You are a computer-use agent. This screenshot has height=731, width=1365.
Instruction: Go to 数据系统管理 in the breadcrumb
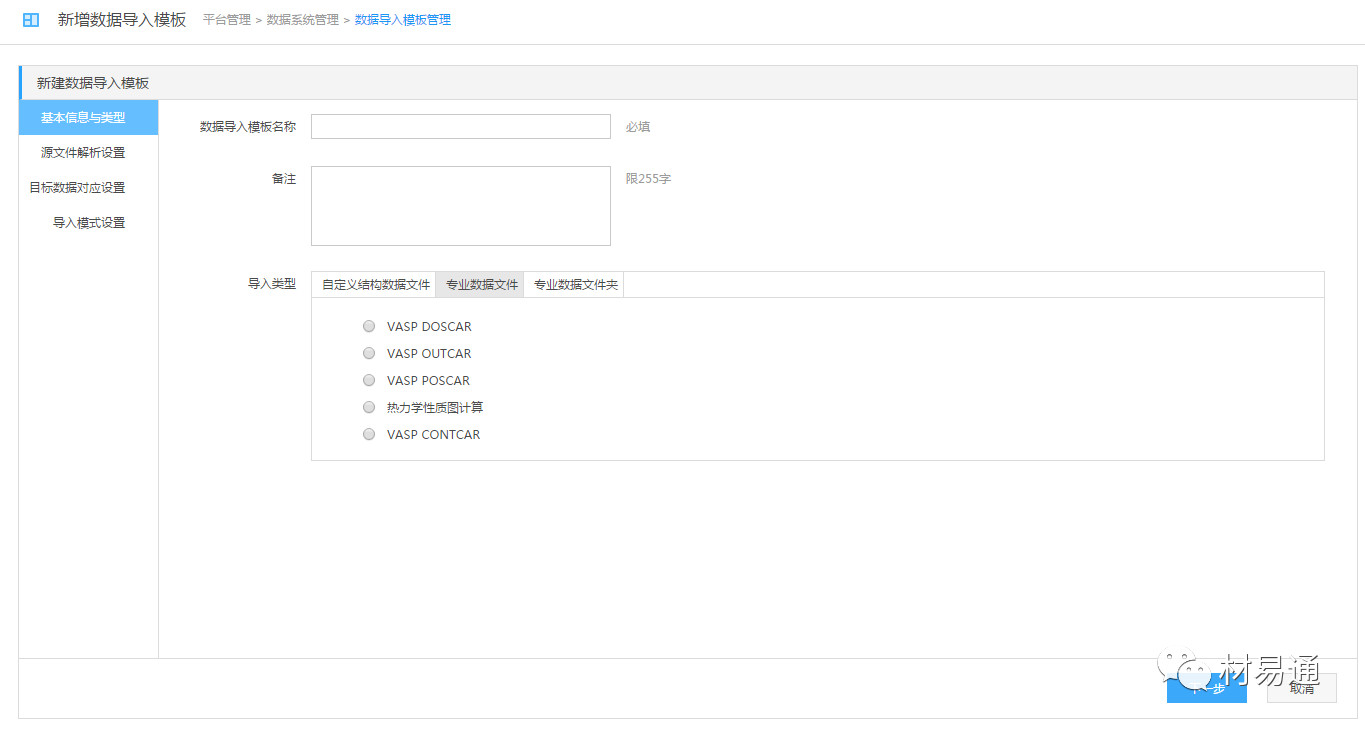(x=302, y=20)
